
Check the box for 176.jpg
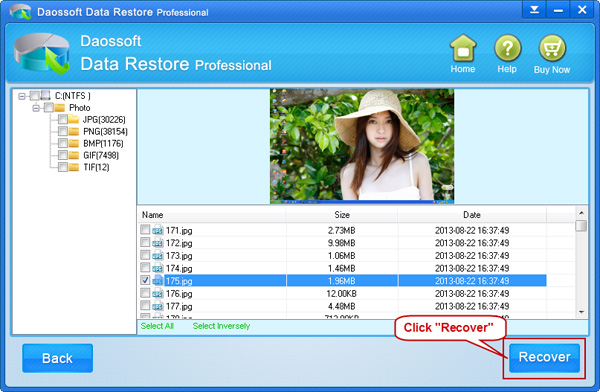click(x=145, y=292)
